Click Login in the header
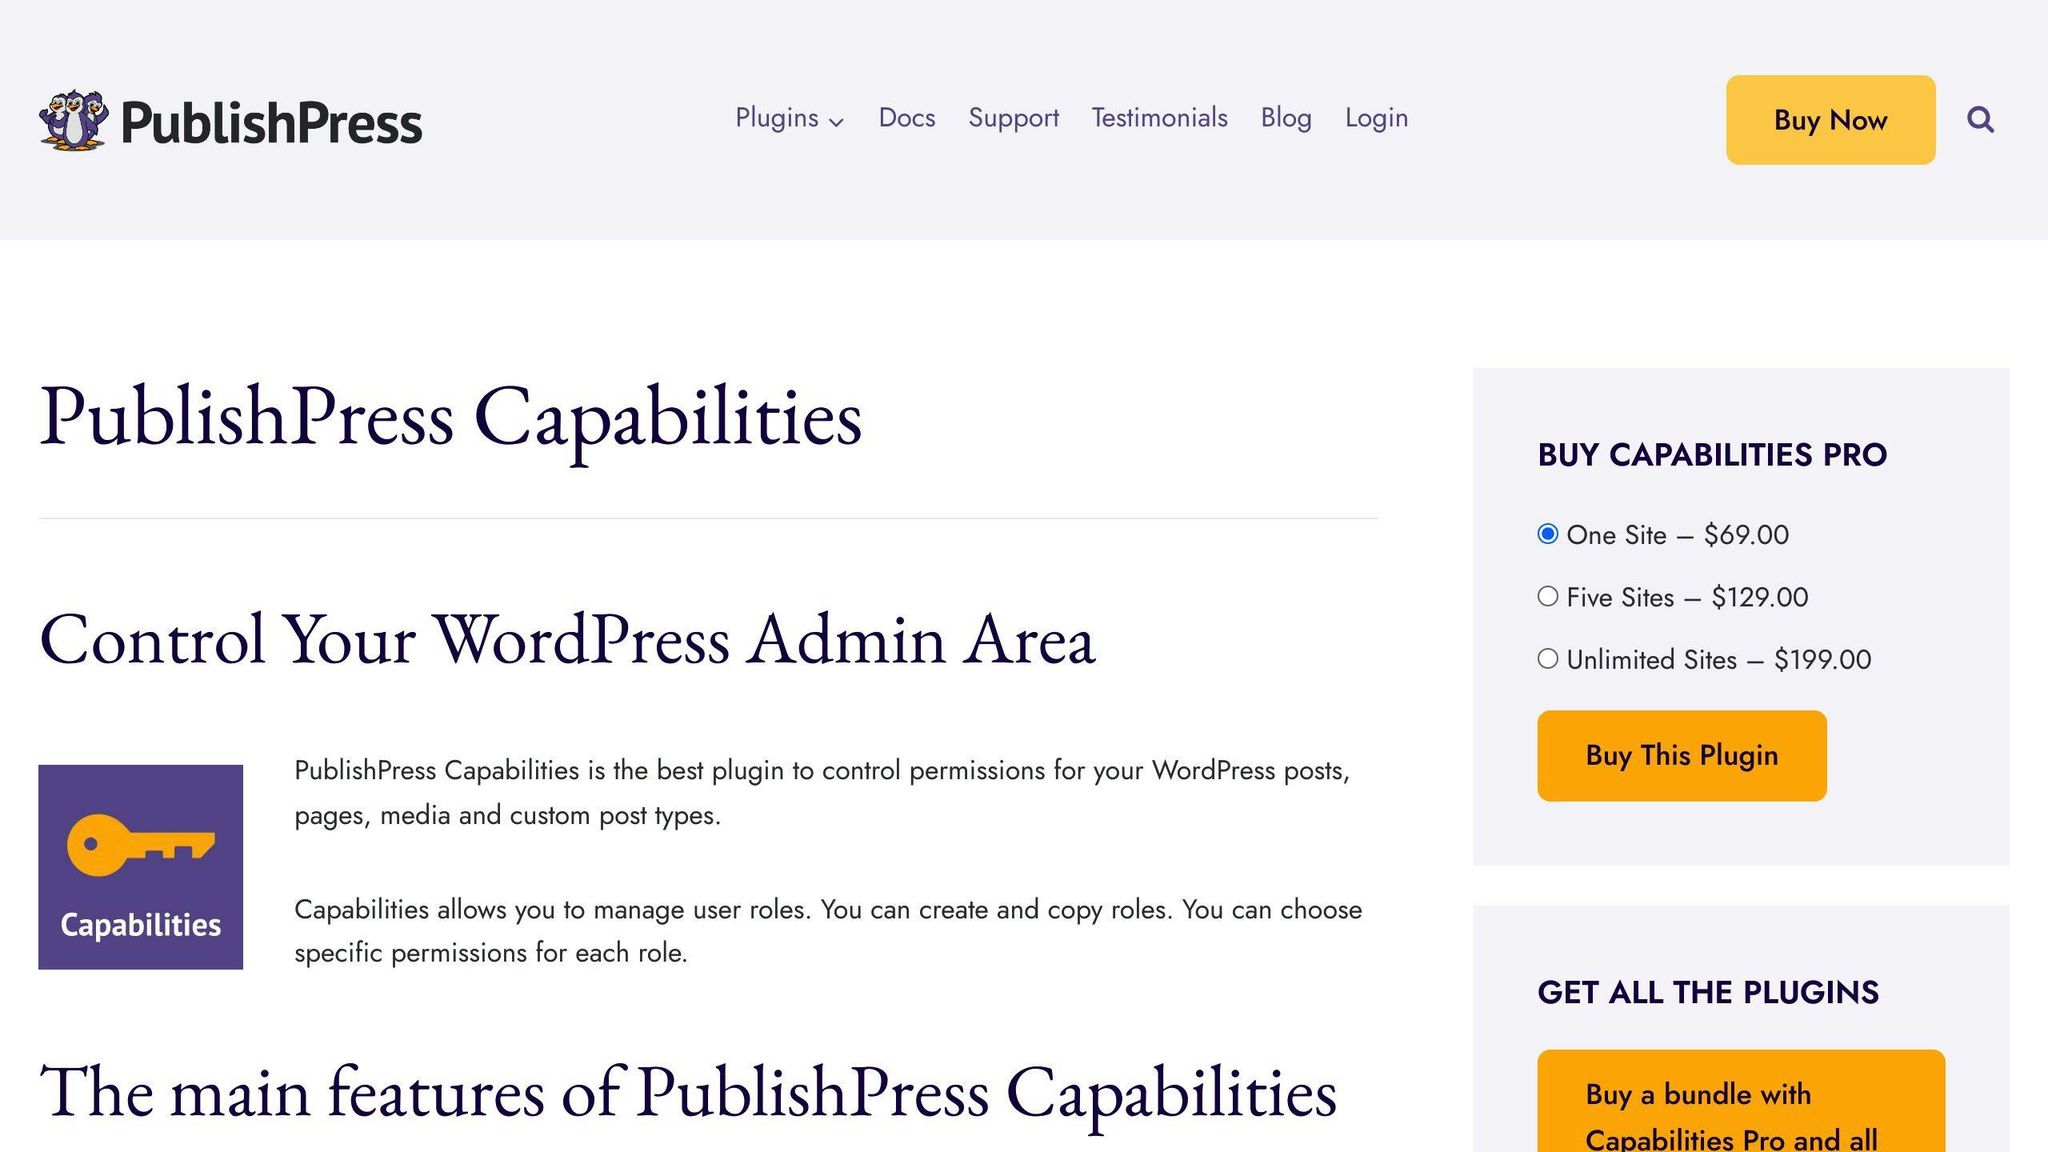The width and height of the screenshot is (2048, 1152). pos(1376,118)
